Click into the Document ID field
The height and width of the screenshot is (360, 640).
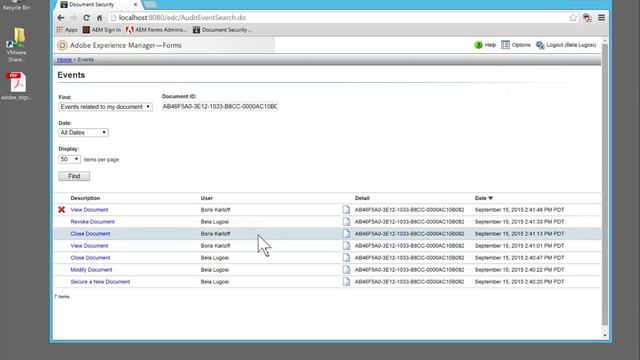(x=220, y=107)
